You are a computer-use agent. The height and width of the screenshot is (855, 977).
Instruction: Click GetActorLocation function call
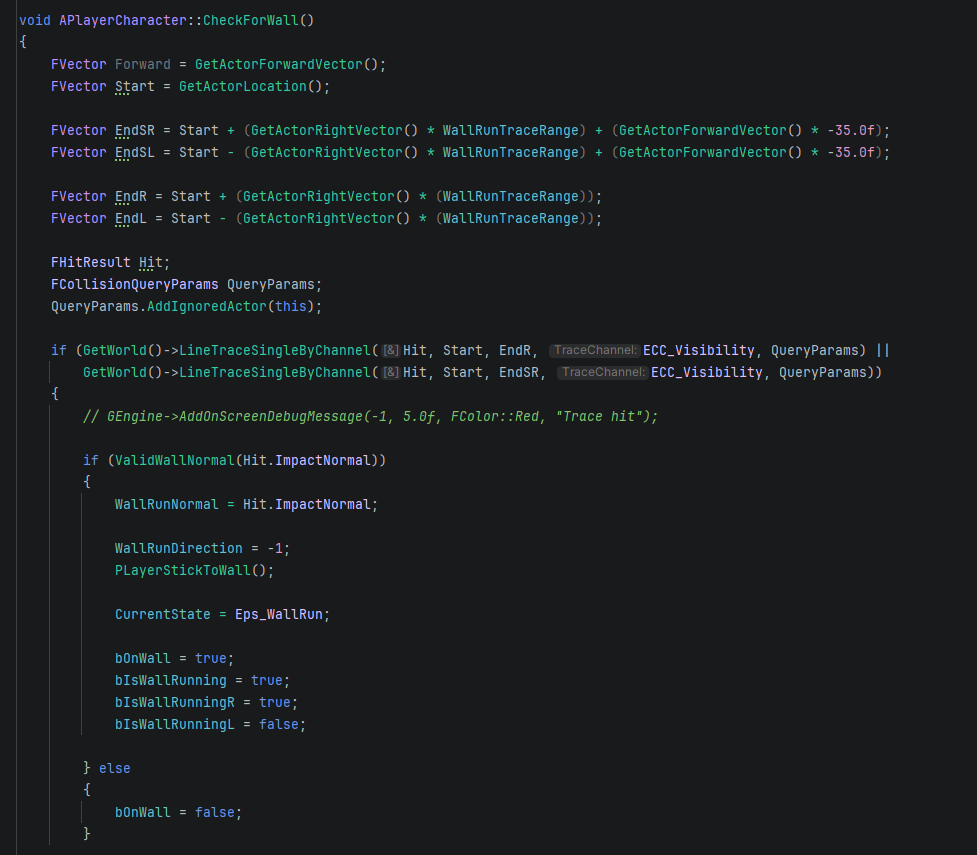242,86
